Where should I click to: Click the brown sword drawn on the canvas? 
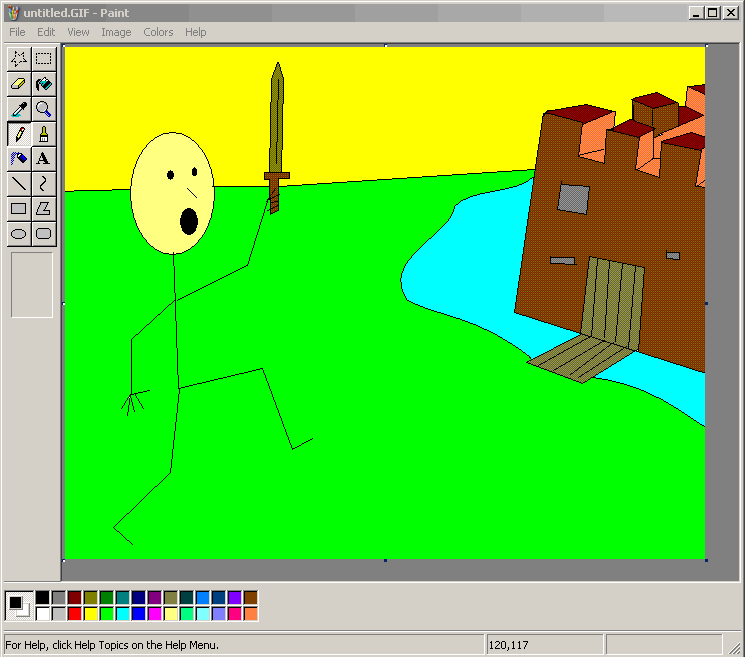[277, 138]
